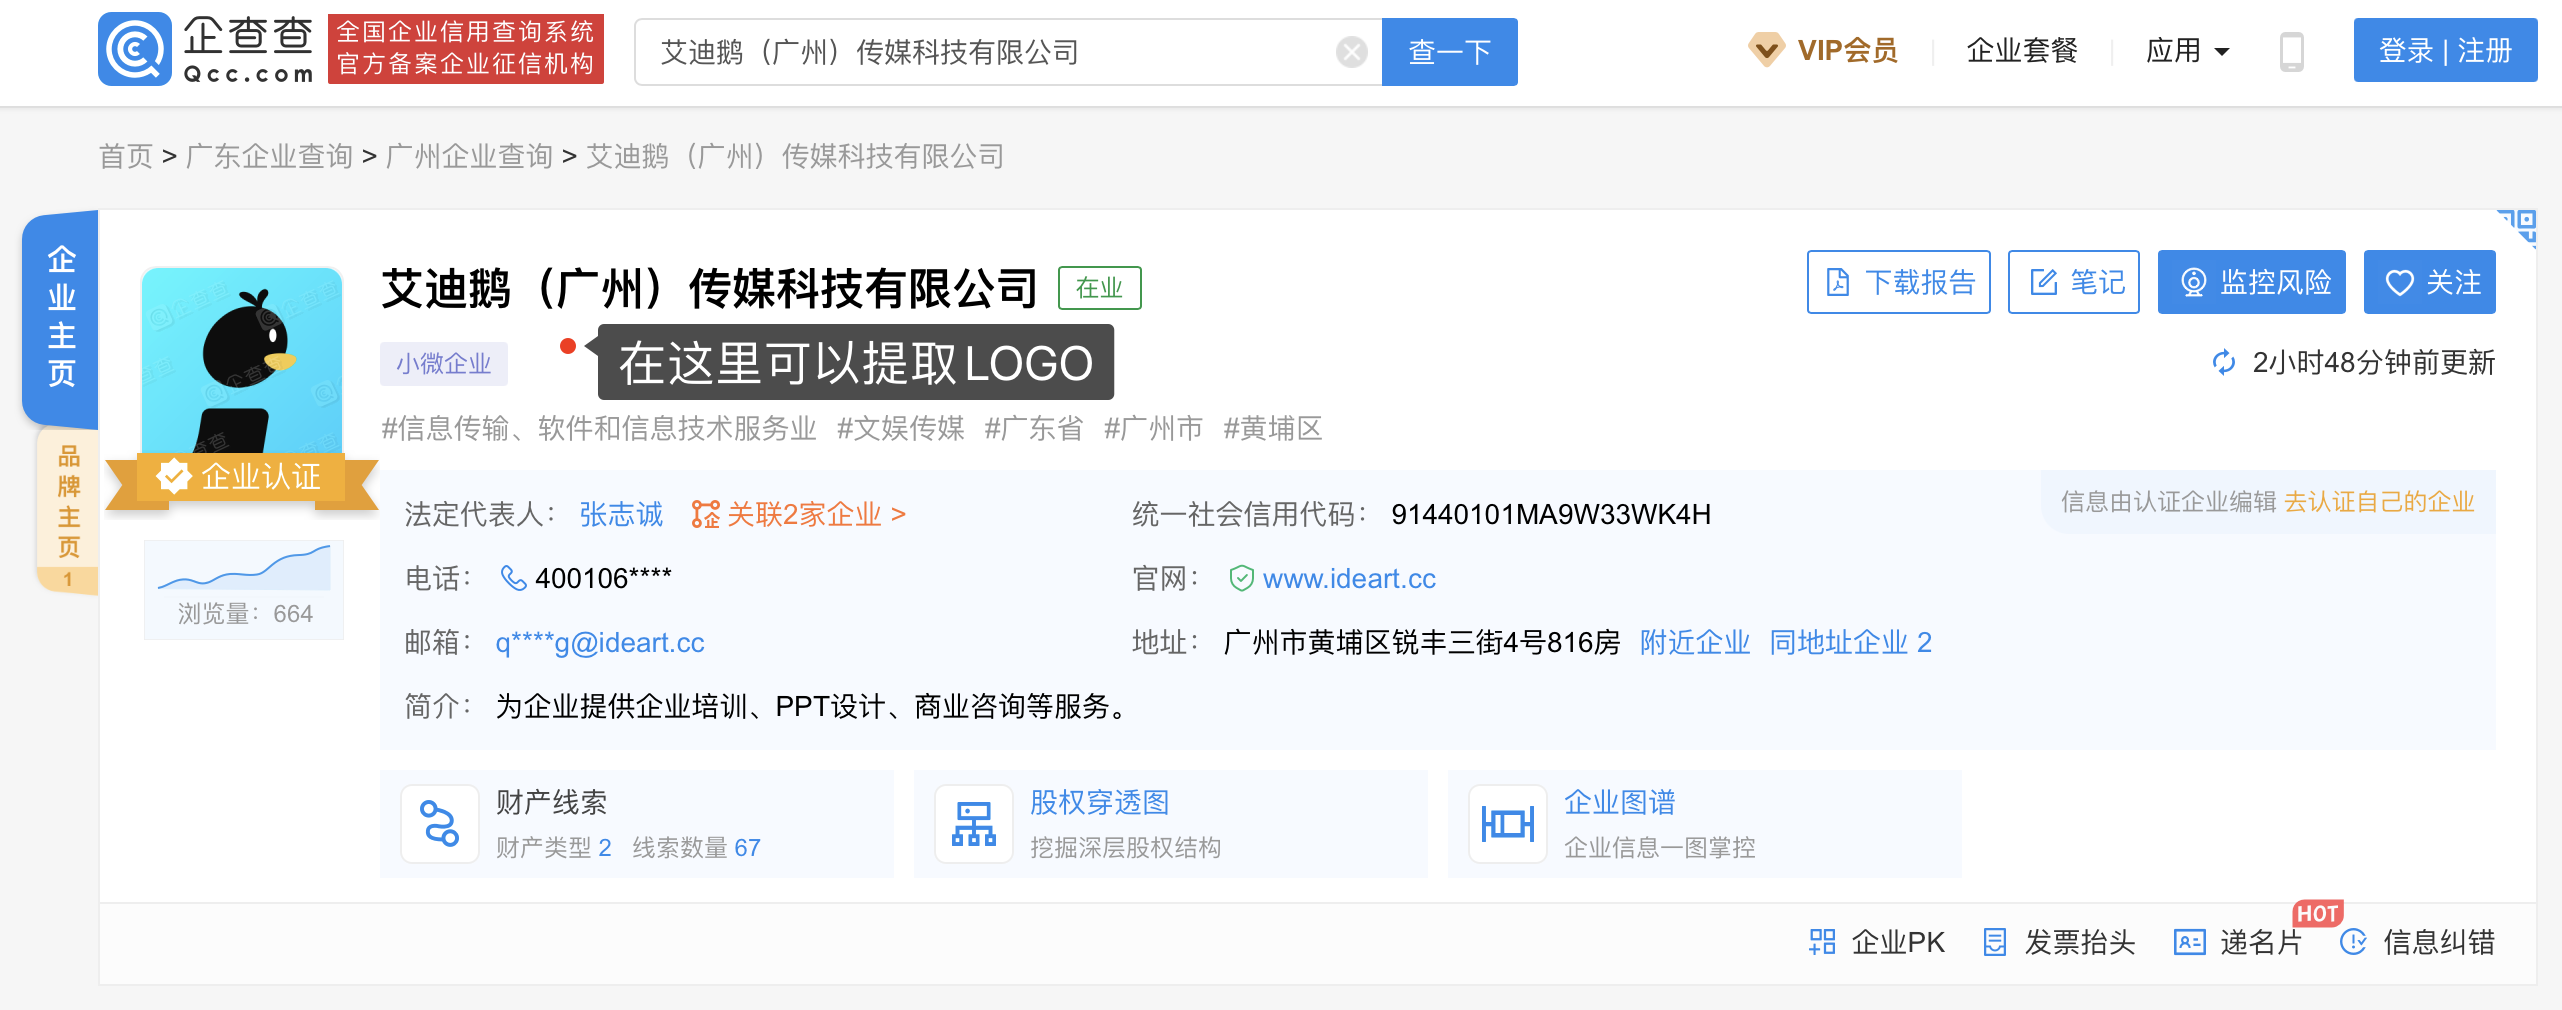Switch to the 品牌主页 side tab
2562x1010 pixels.
[x=68, y=511]
